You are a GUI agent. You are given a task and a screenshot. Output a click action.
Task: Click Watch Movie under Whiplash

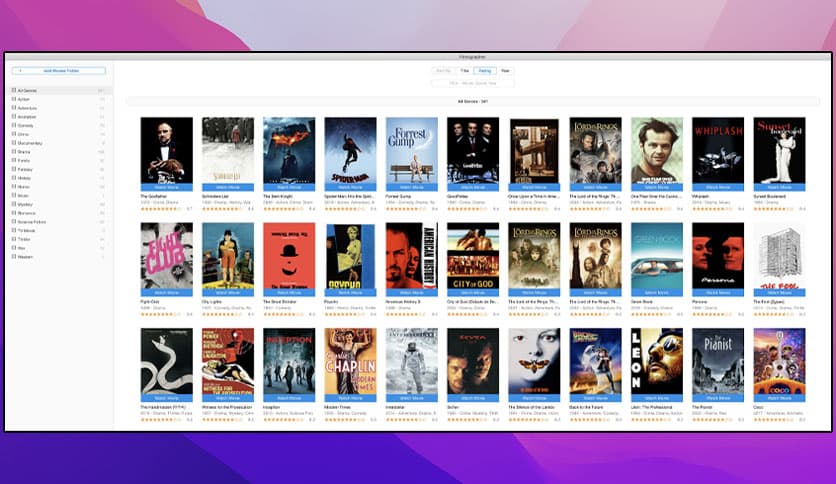718,188
